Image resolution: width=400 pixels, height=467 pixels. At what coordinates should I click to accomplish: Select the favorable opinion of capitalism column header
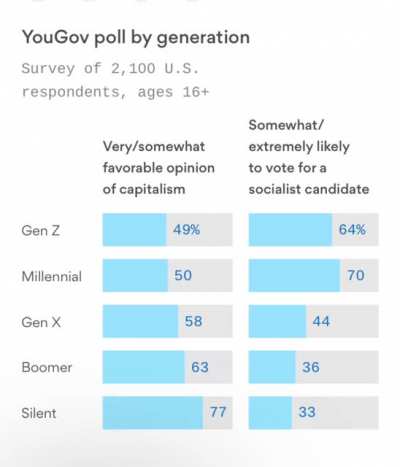pos(159,168)
